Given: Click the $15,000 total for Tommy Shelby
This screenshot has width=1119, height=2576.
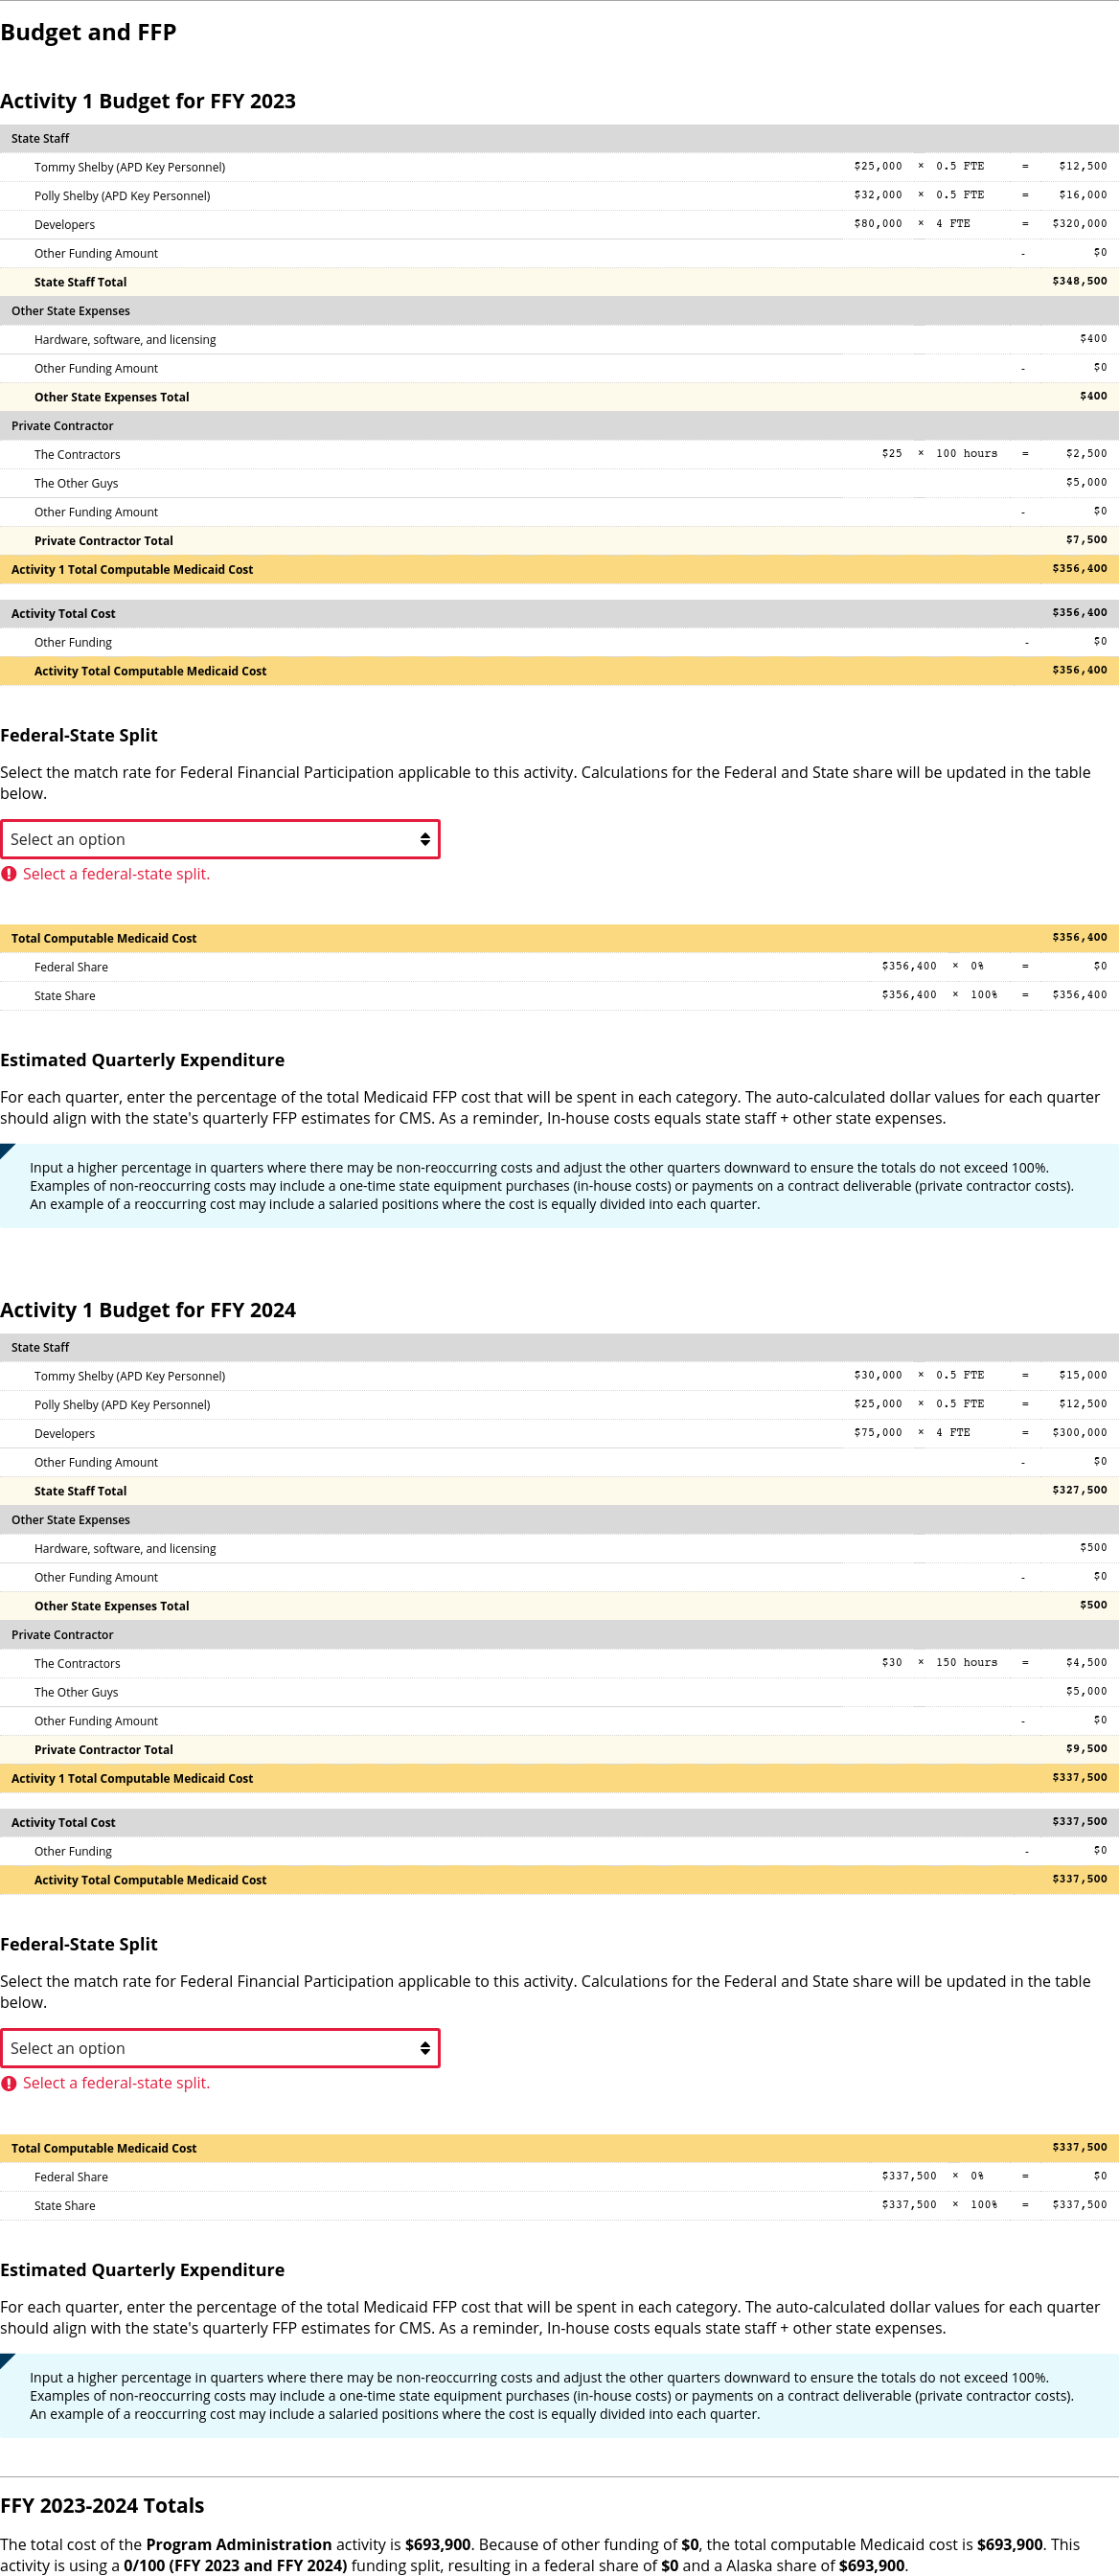Looking at the screenshot, I should tap(1083, 1376).
